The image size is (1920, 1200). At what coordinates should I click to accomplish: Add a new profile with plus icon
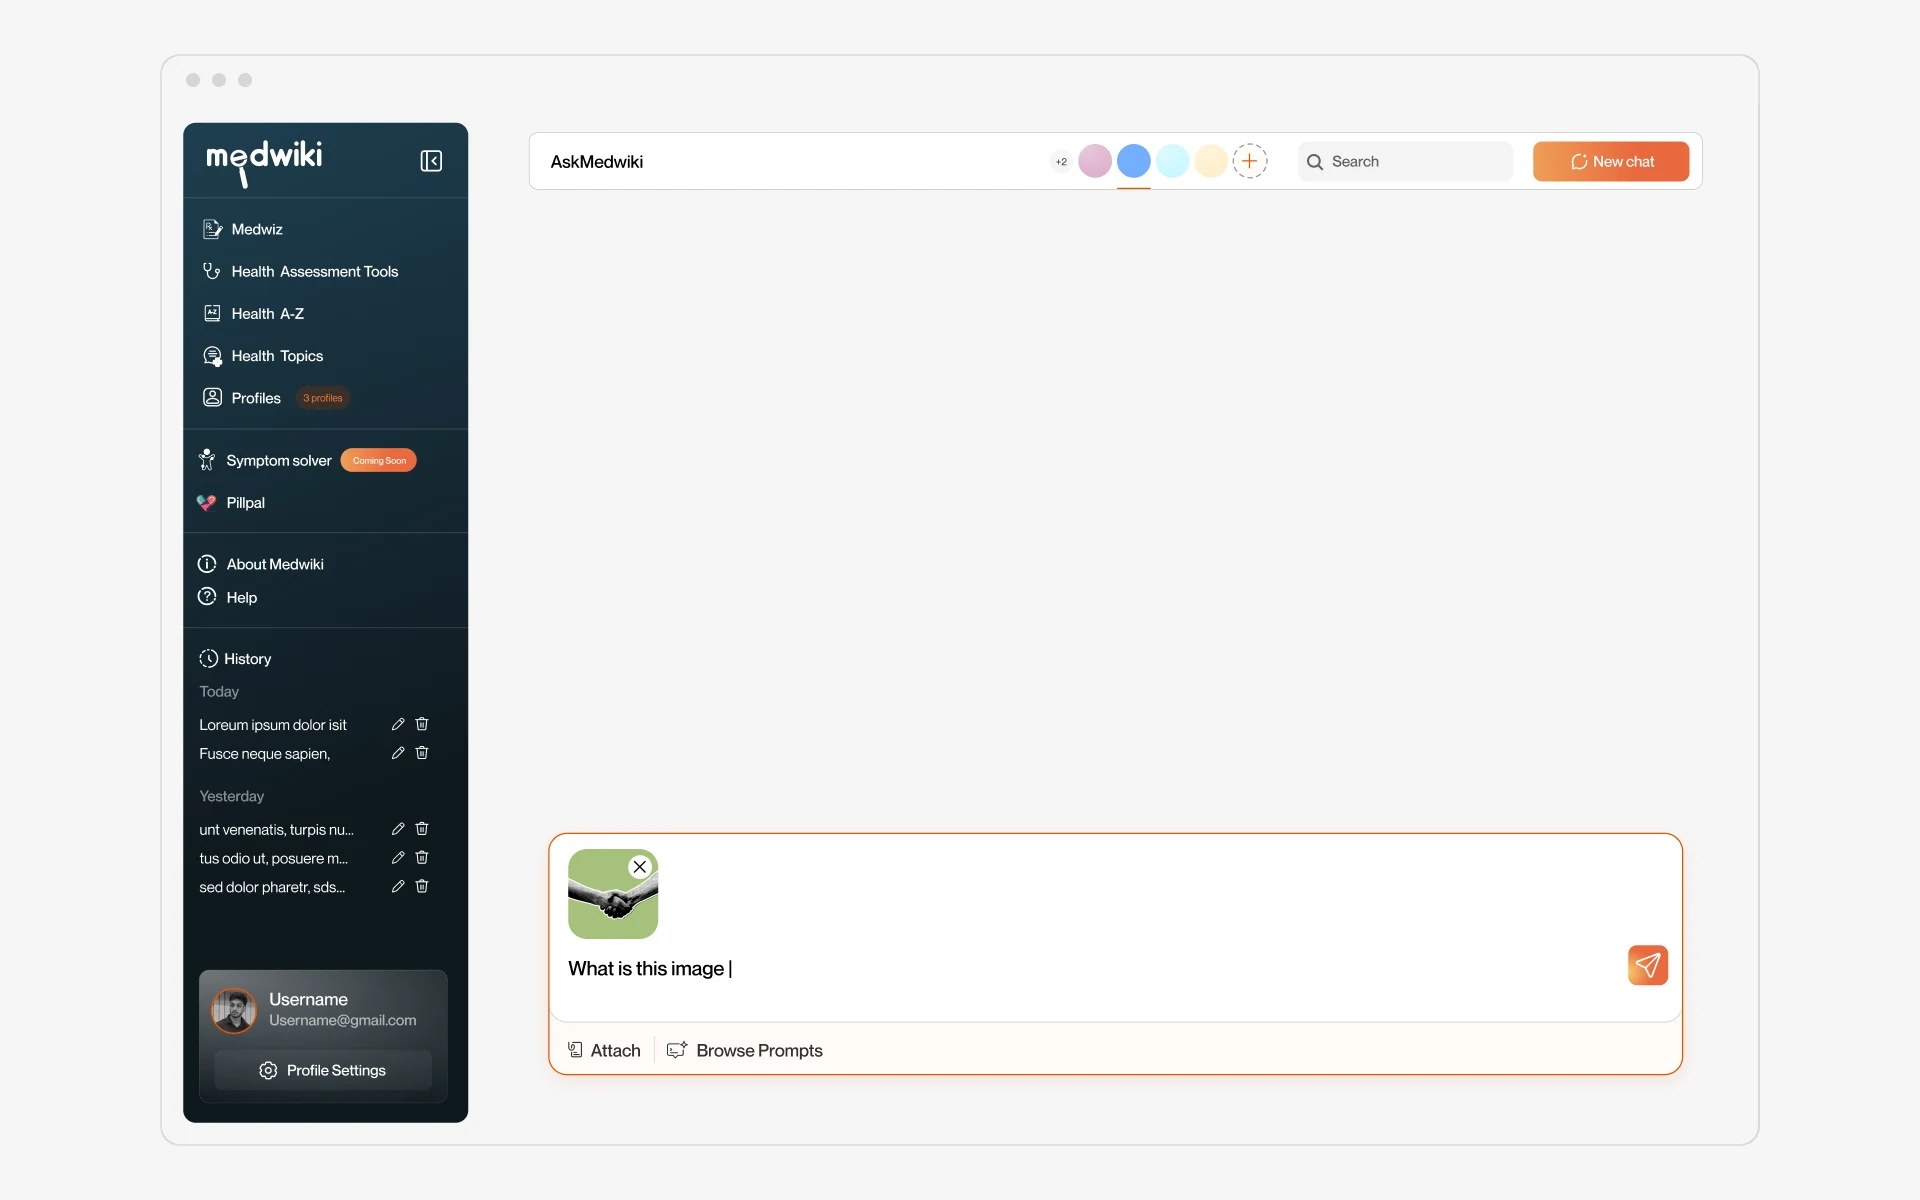click(1250, 161)
